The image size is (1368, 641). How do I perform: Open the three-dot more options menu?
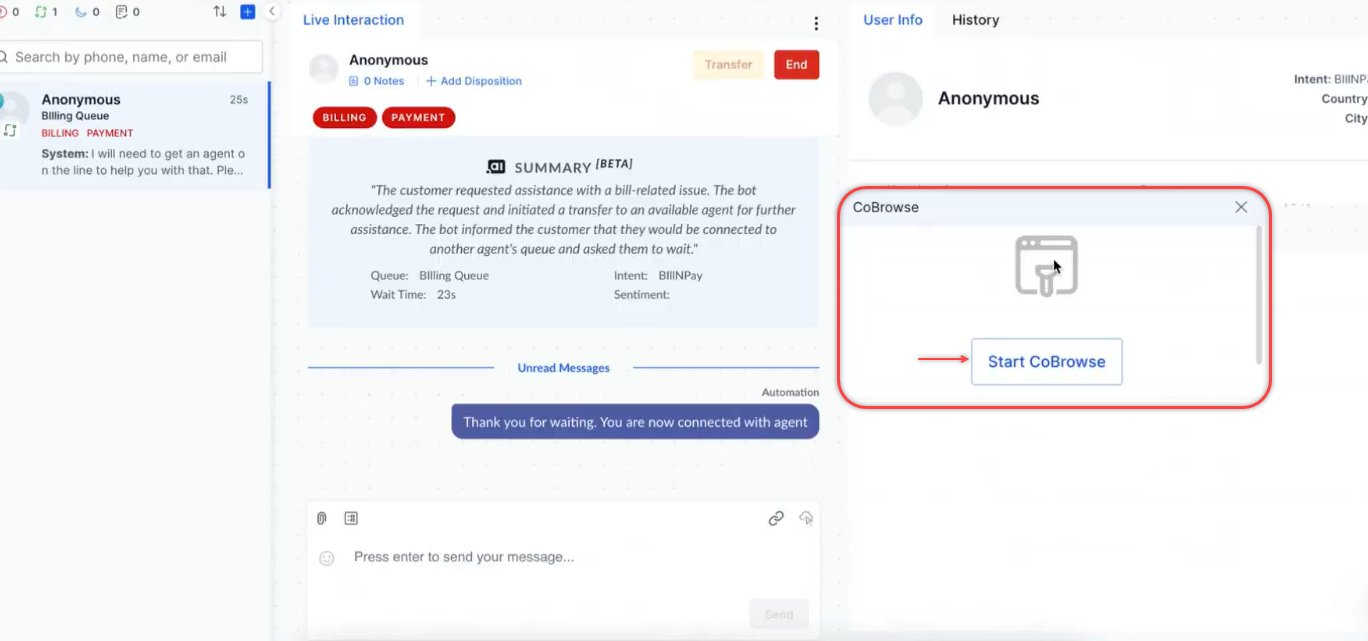click(x=816, y=23)
